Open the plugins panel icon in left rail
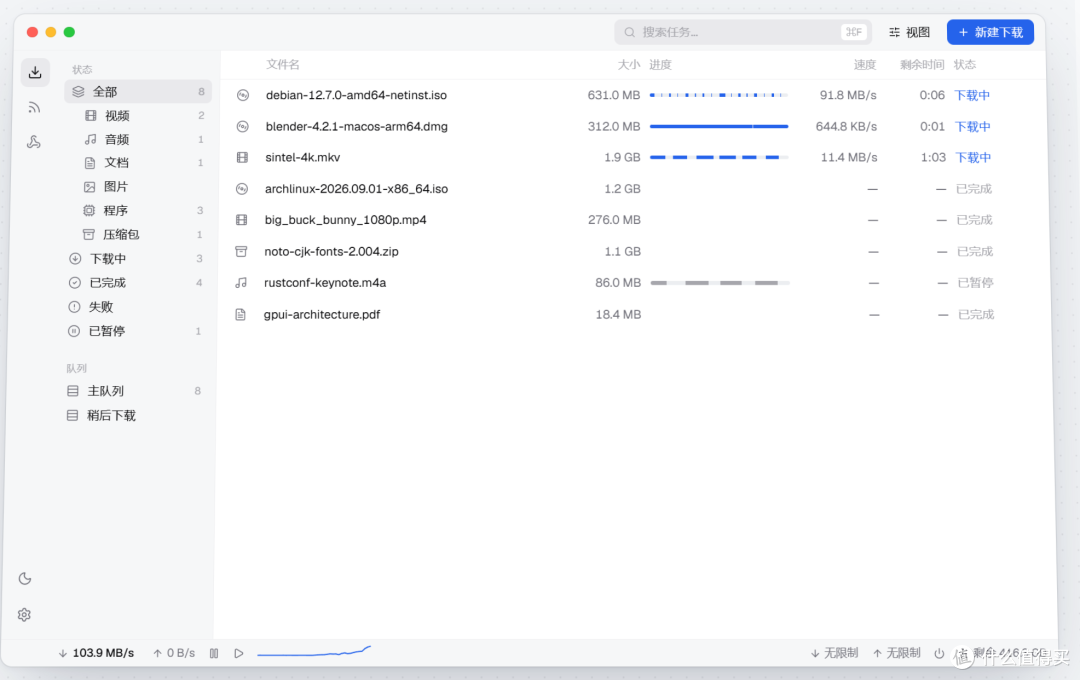The height and width of the screenshot is (680, 1080). point(34,142)
